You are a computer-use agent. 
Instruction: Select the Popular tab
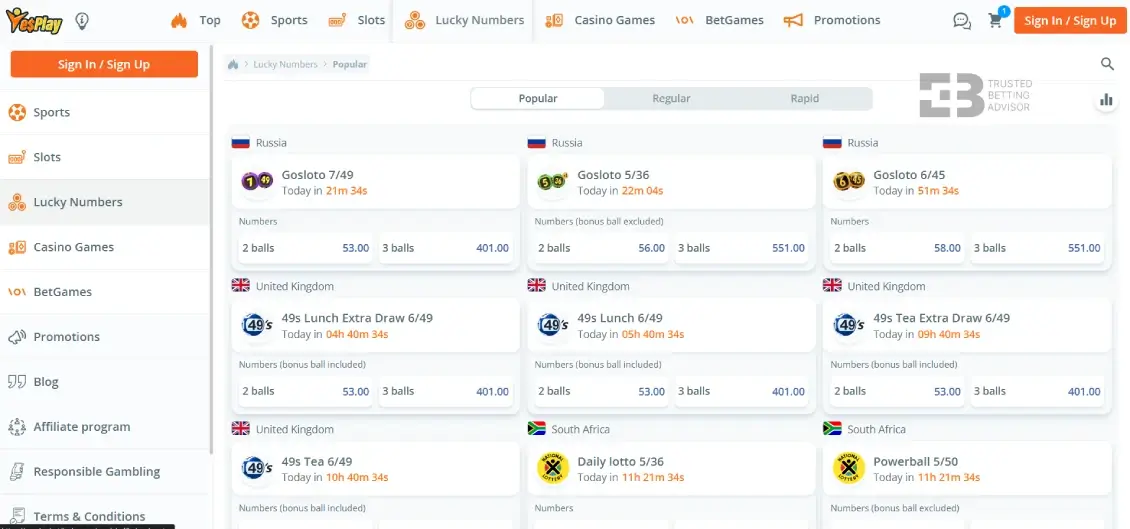pos(538,98)
